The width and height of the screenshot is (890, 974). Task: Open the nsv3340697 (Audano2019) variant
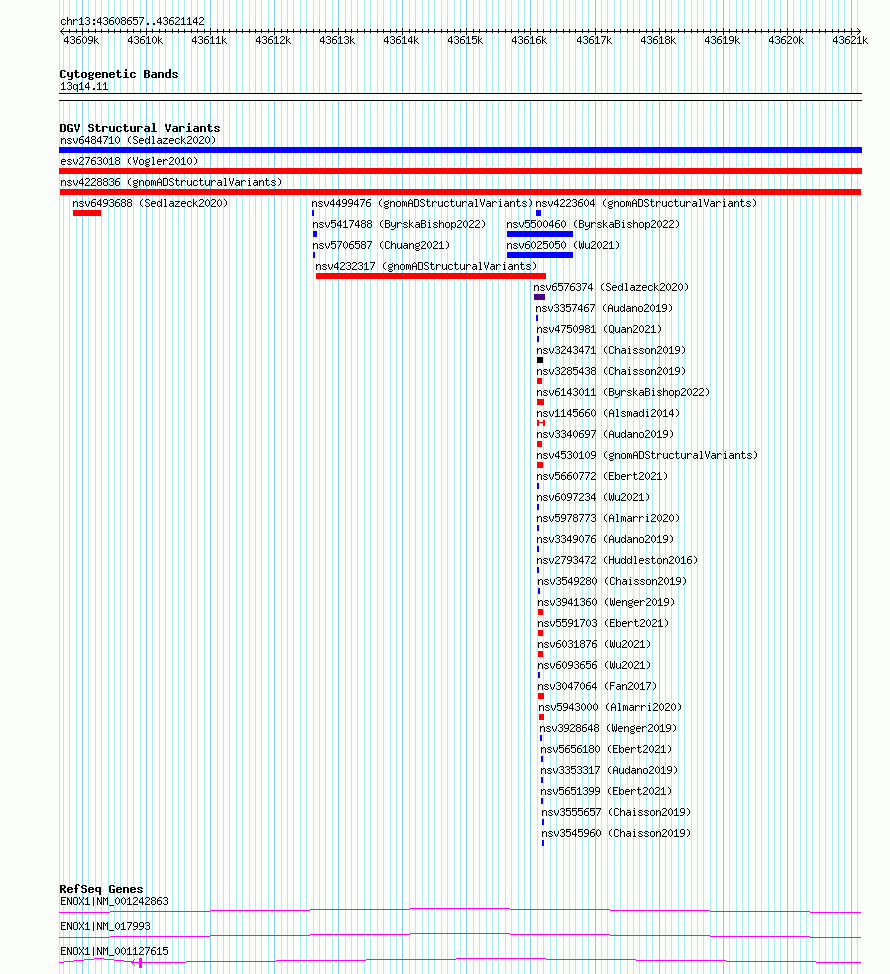point(605,434)
